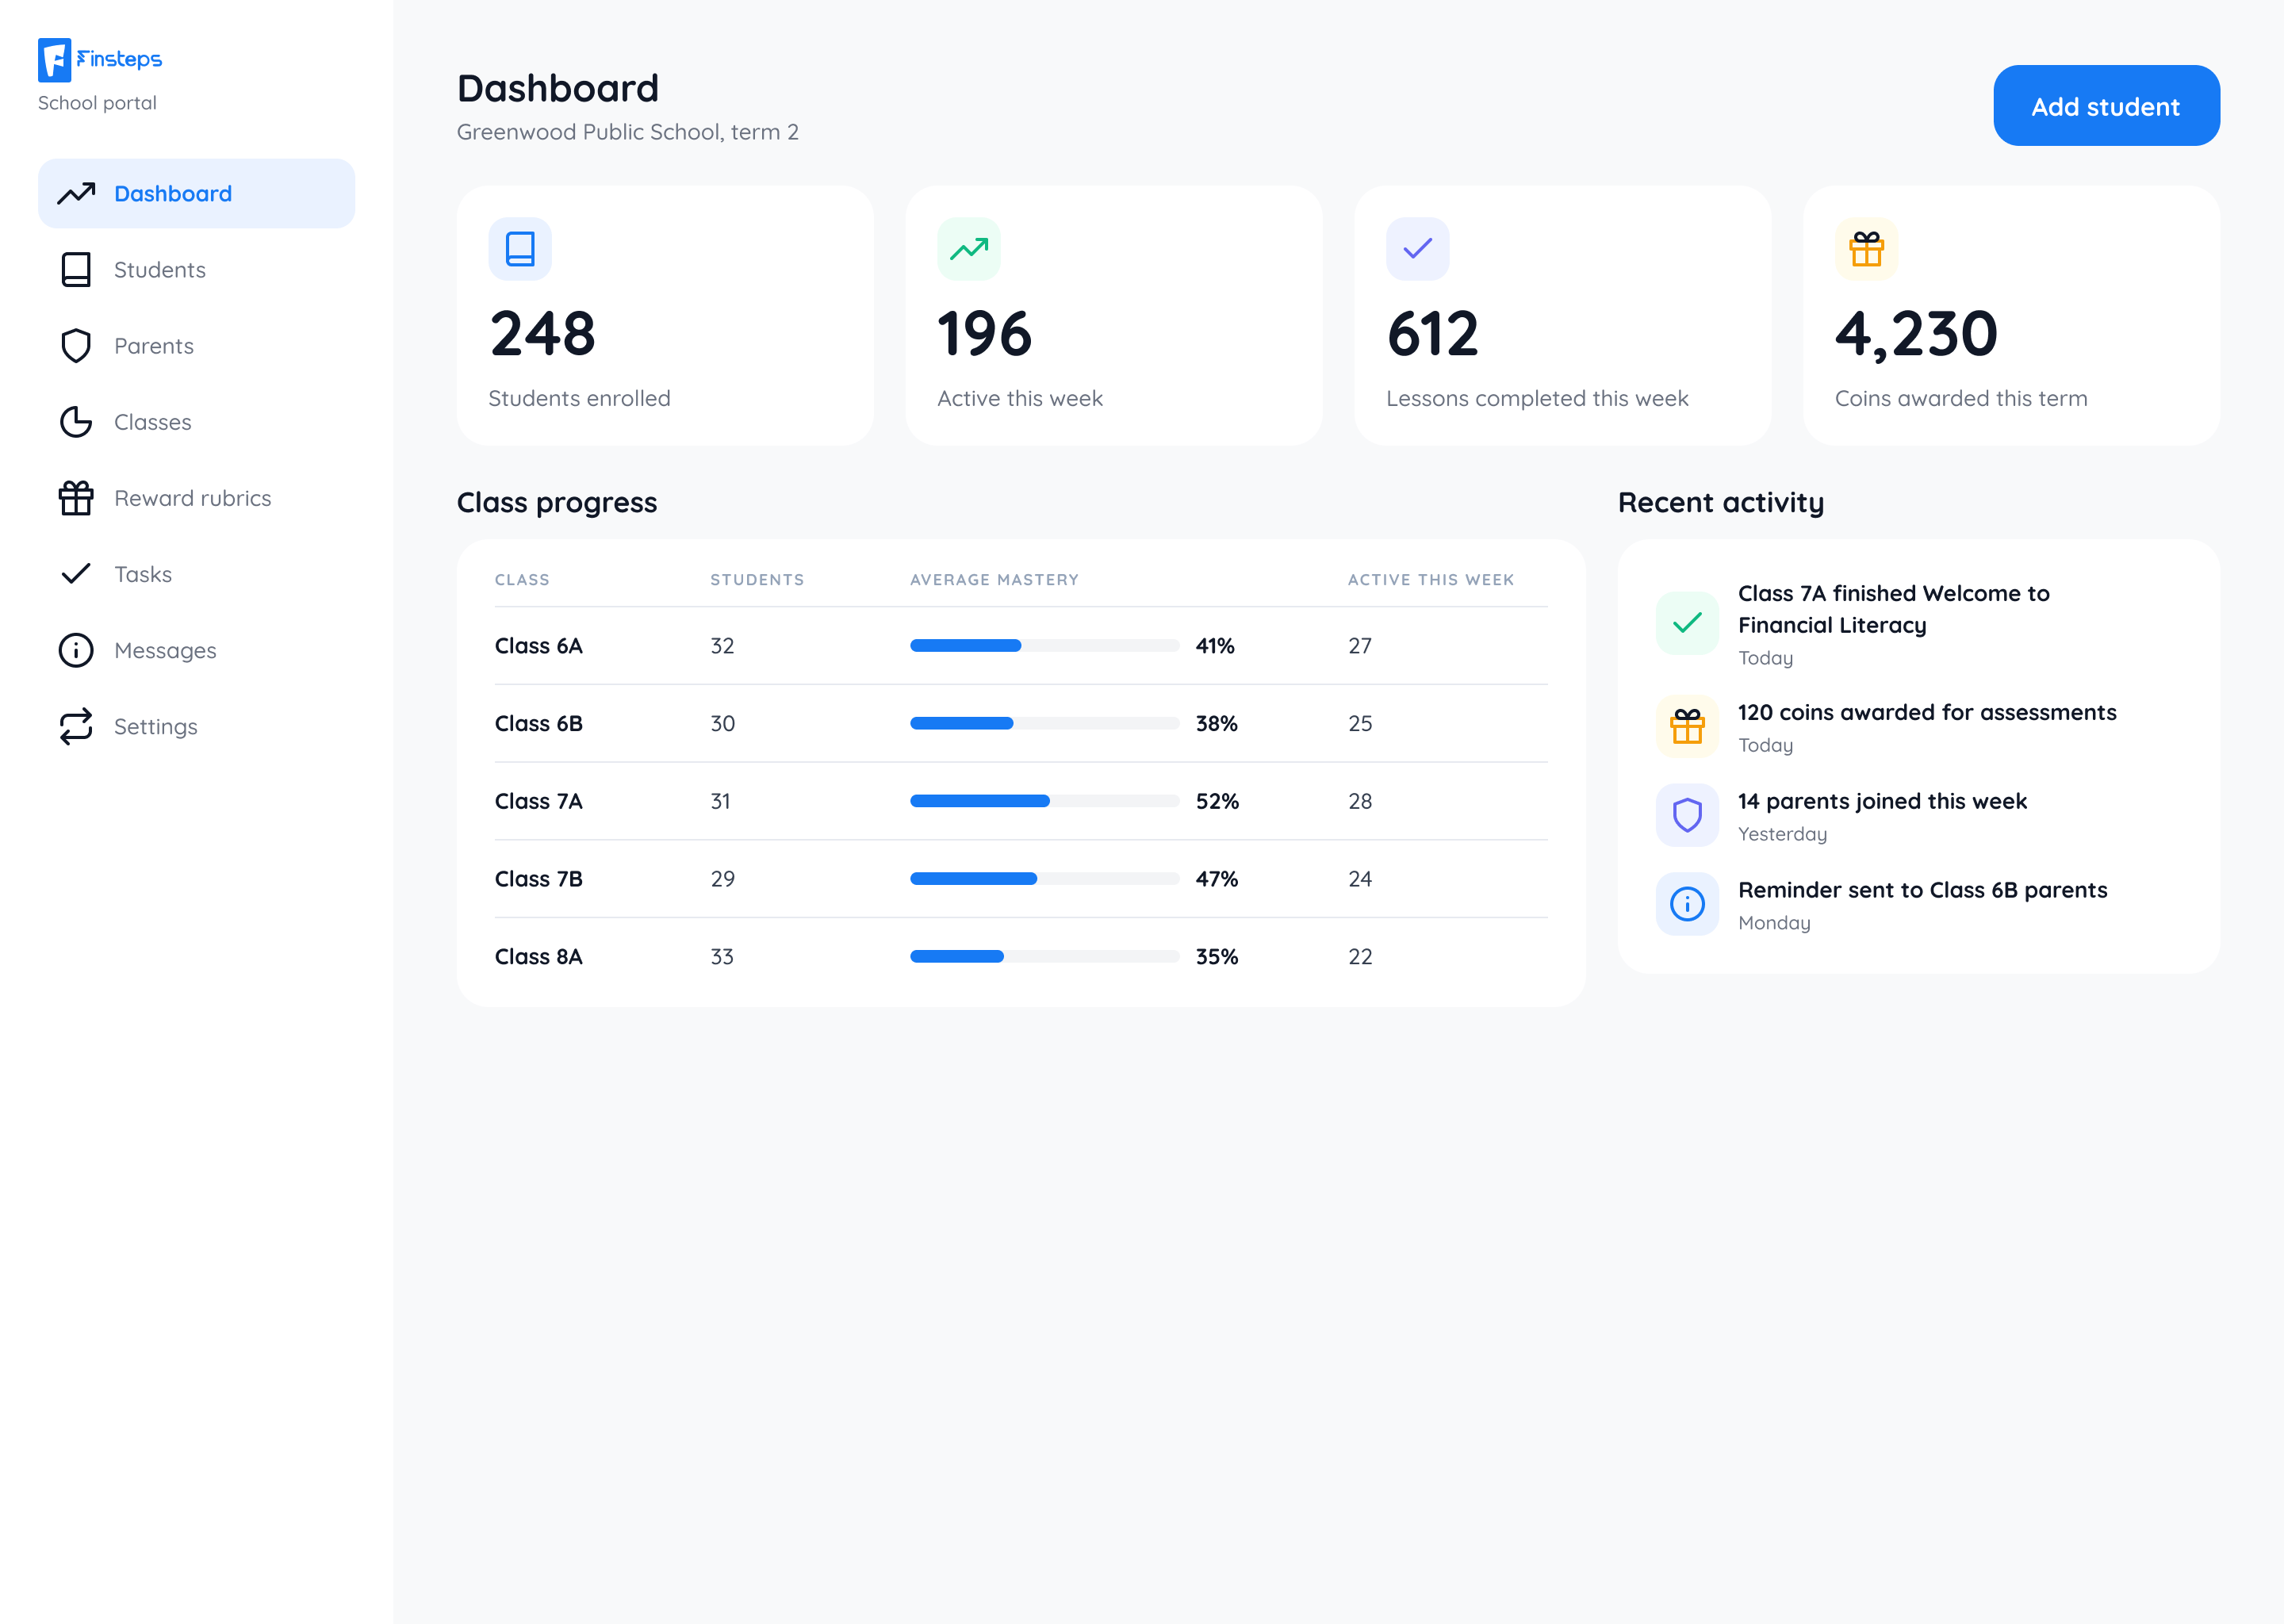
Task: Select the Class 7B row name
Action: (538, 879)
